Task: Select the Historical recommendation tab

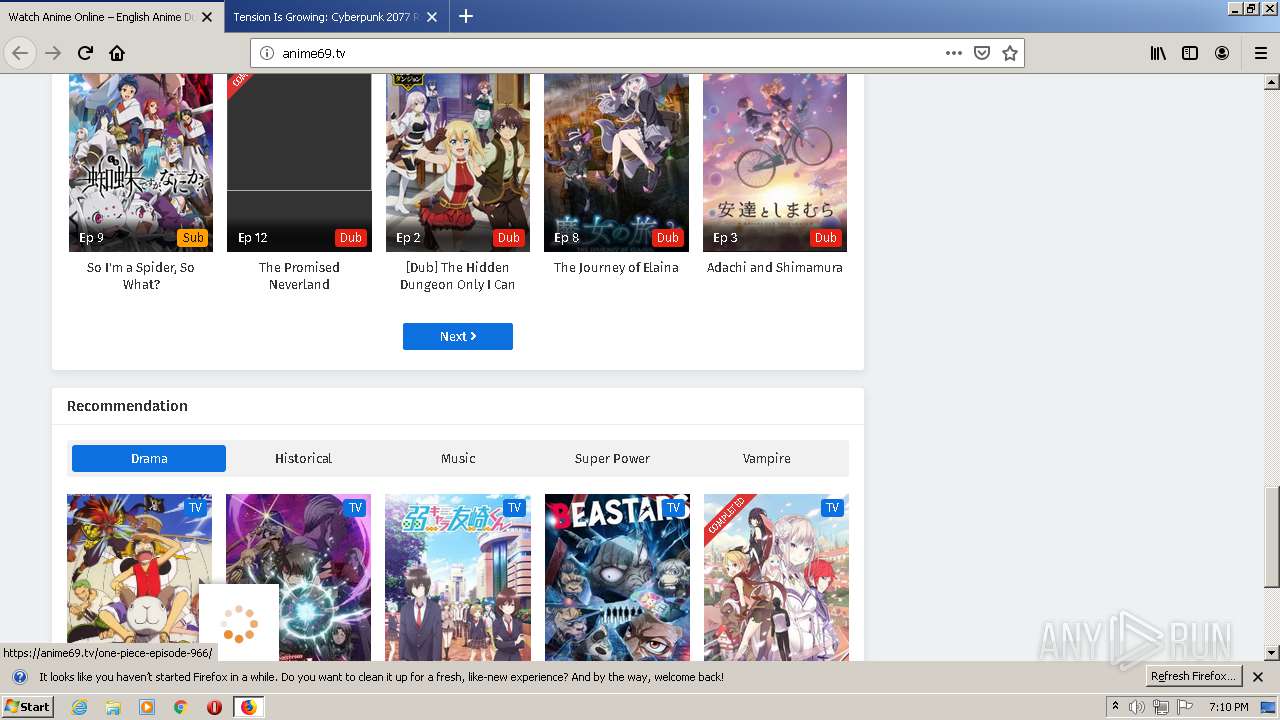Action: click(x=303, y=458)
